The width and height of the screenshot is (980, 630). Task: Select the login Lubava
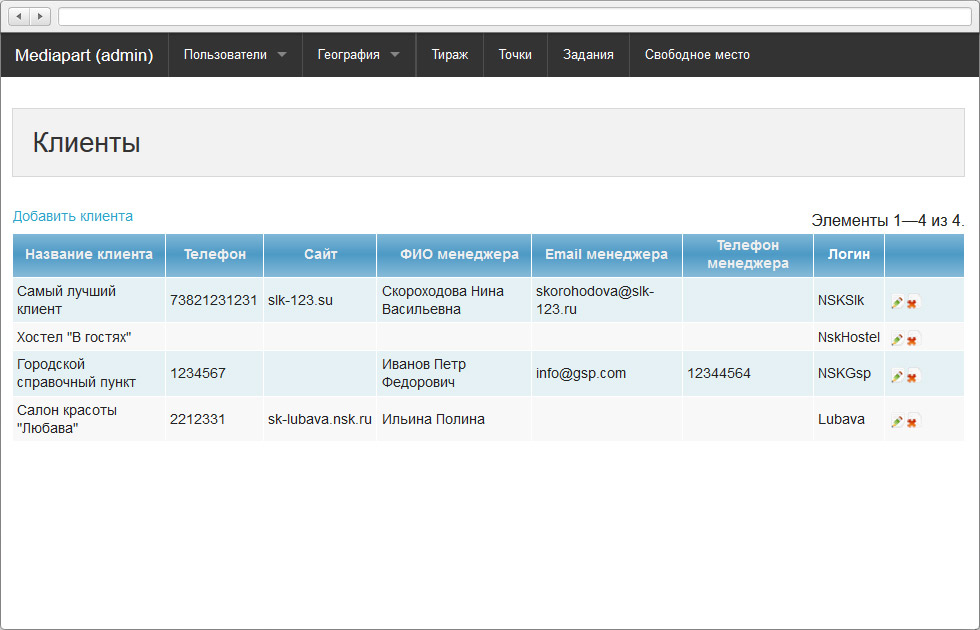tap(841, 419)
